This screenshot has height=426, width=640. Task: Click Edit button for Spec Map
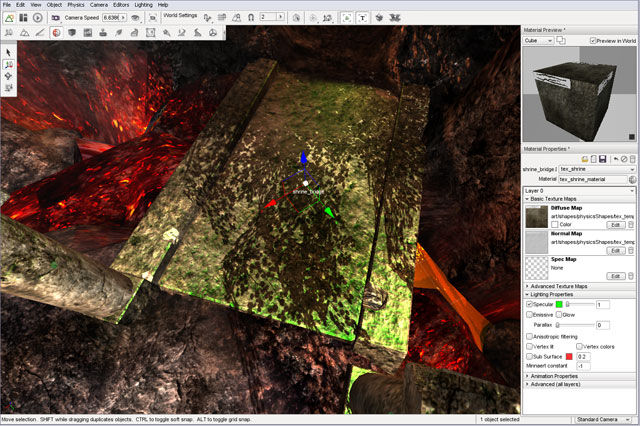615,276
